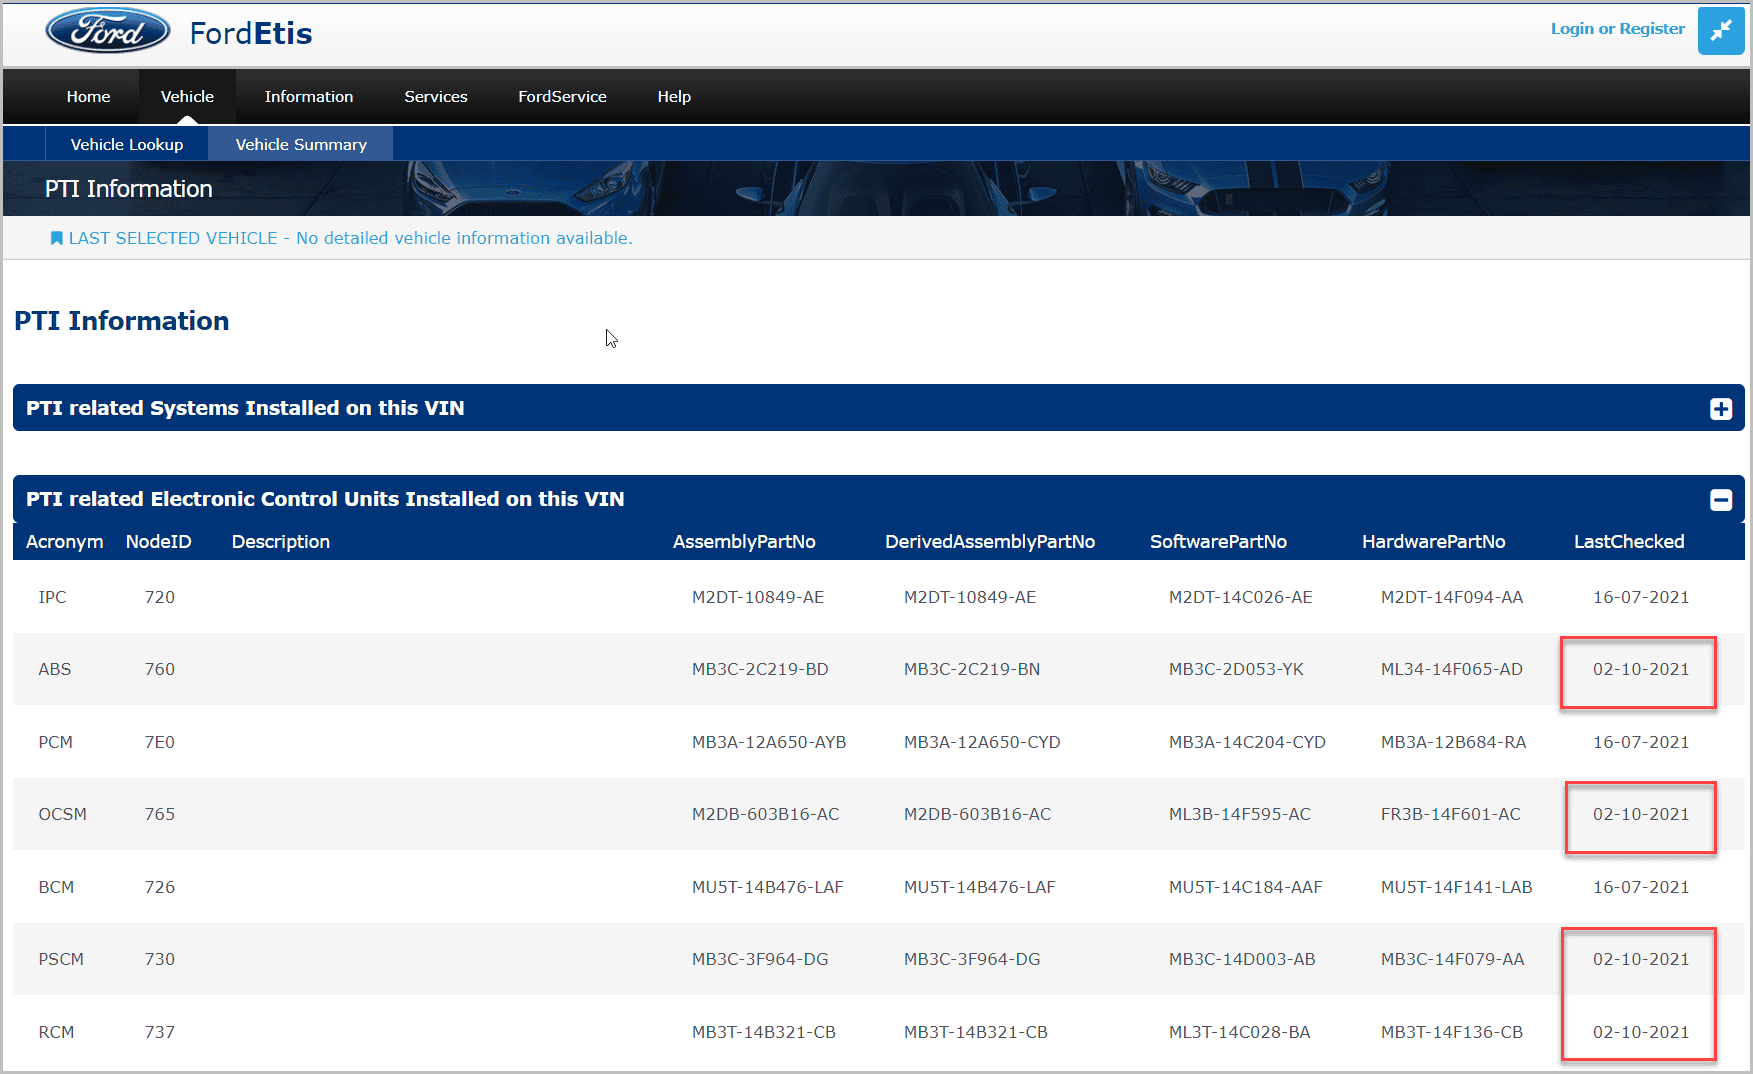The width and height of the screenshot is (1753, 1074).
Task: Switch to the Vehicle Lookup tab
Action: 127,144
